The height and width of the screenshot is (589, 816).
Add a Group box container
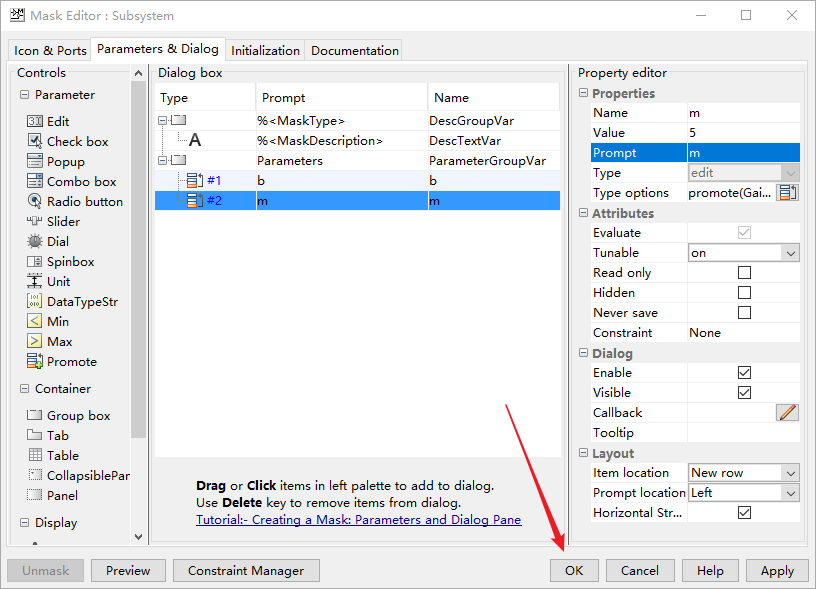69,416
